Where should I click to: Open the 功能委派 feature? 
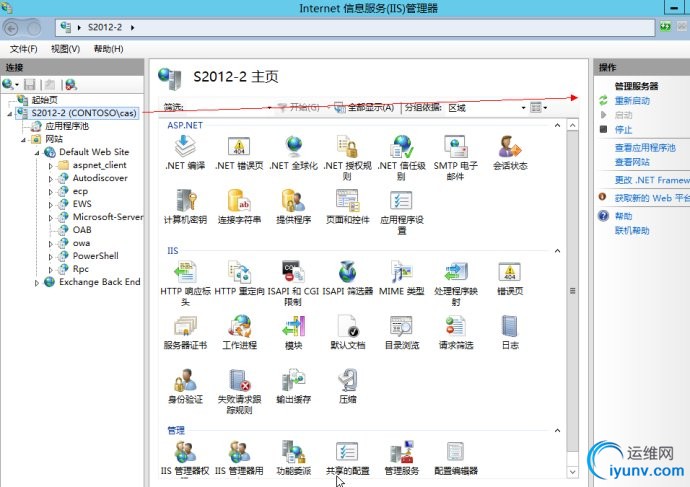(x=294, y=458)
